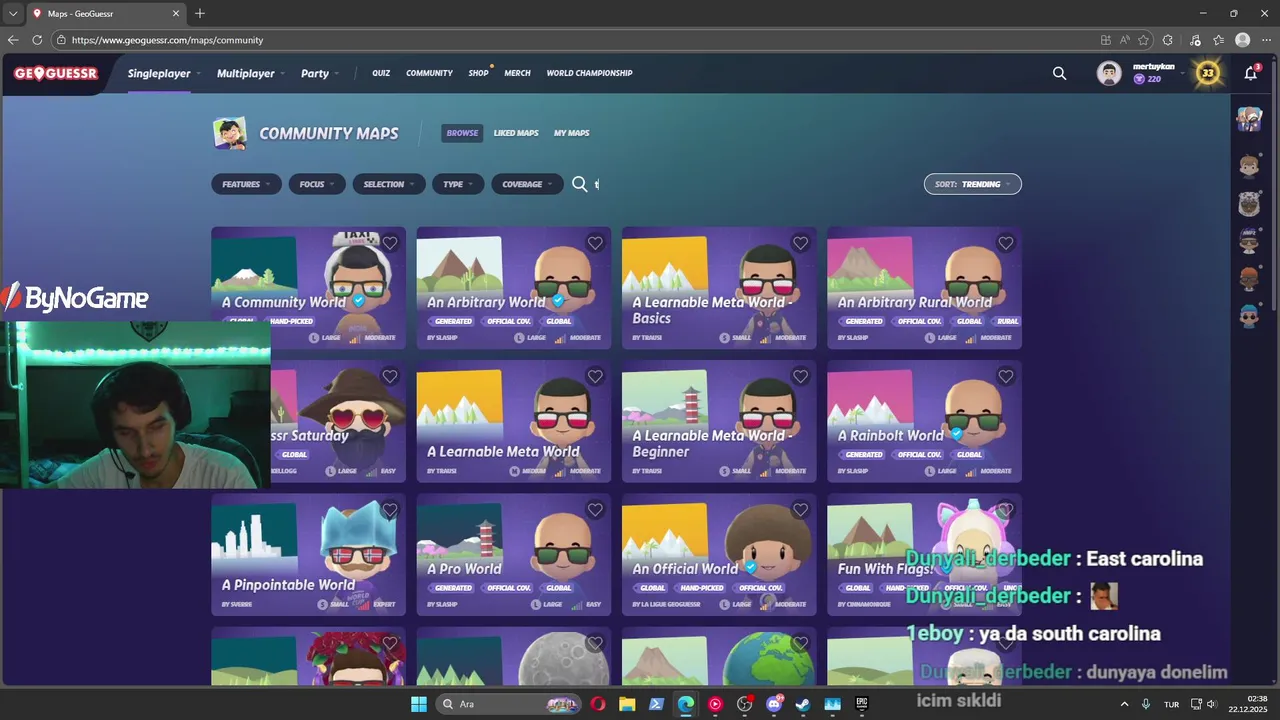
Task: Select top friend avatar in right sidebar
Action: click(1249, 119)
